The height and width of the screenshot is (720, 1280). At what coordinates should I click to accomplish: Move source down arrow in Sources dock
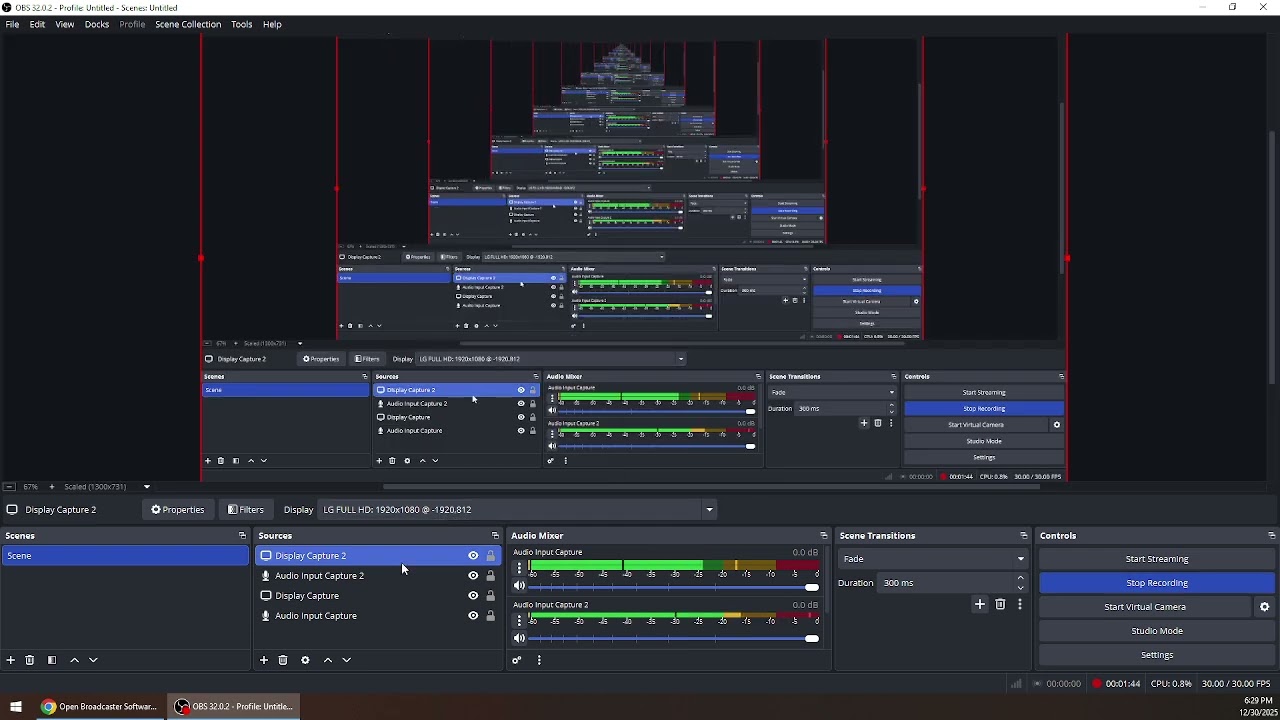click(x=346, y=660)
